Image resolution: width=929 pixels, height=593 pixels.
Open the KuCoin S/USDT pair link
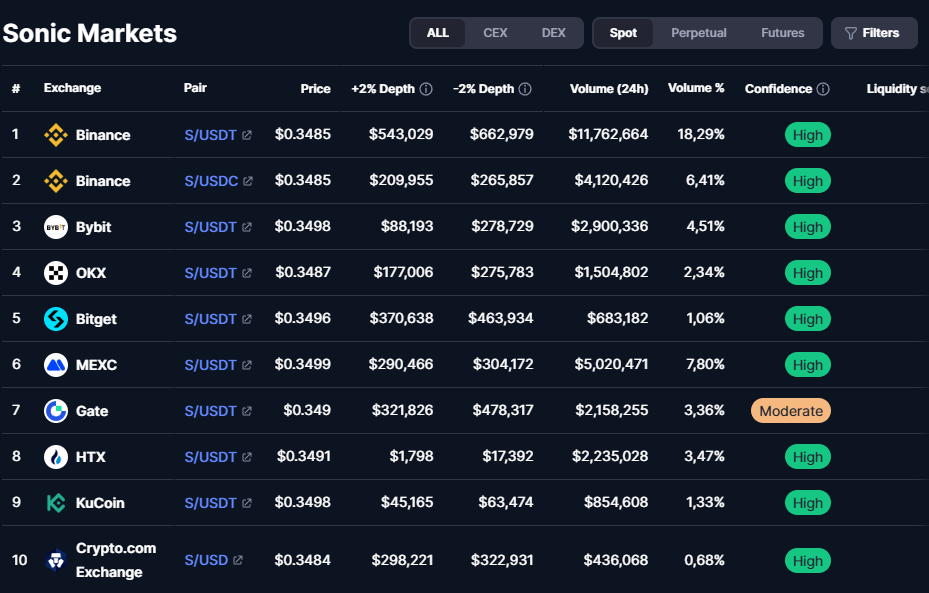[x=210, y=503]
